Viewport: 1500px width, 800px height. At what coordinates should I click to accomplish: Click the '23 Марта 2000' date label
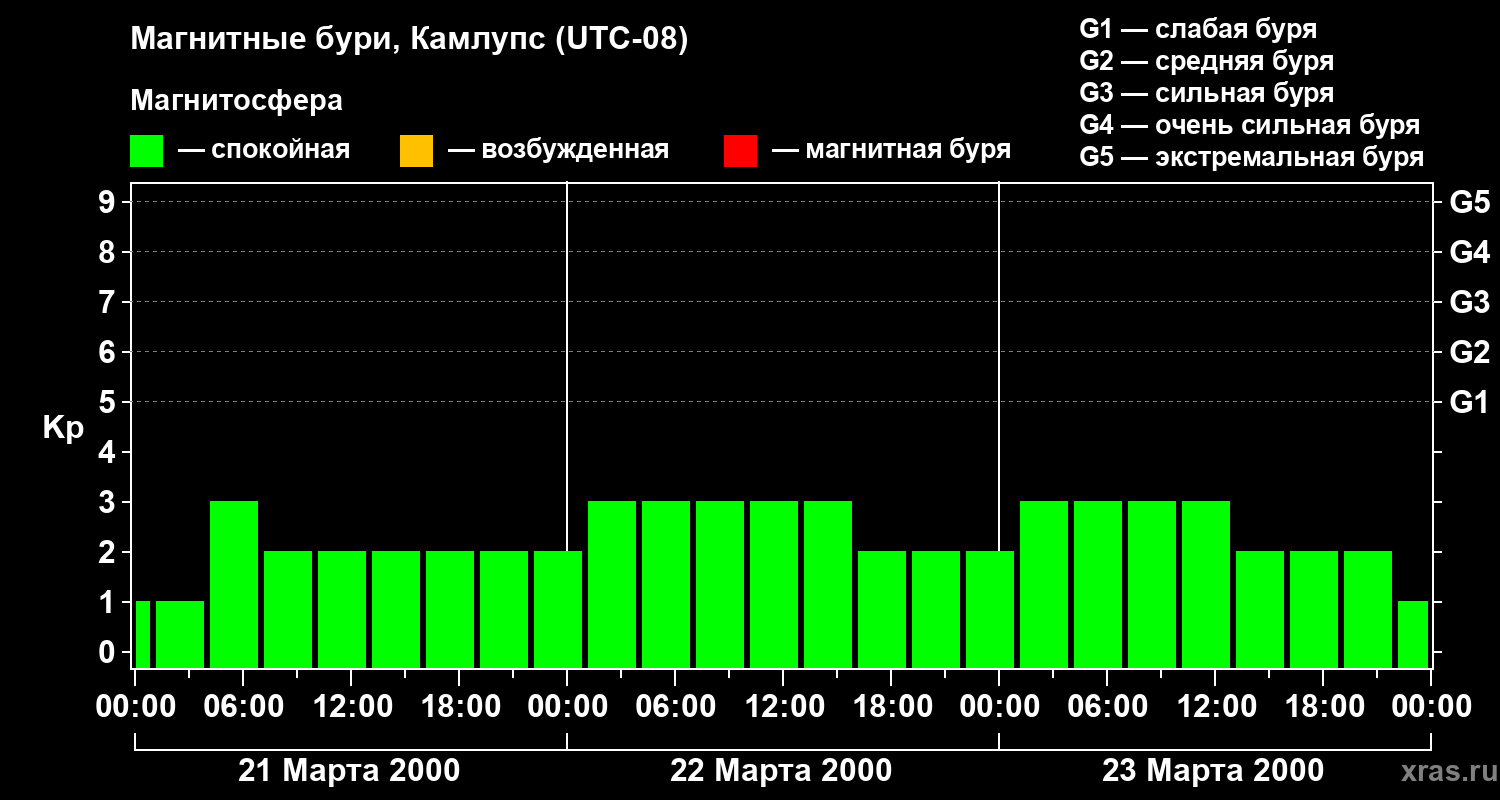click(x=1213, y=771)
